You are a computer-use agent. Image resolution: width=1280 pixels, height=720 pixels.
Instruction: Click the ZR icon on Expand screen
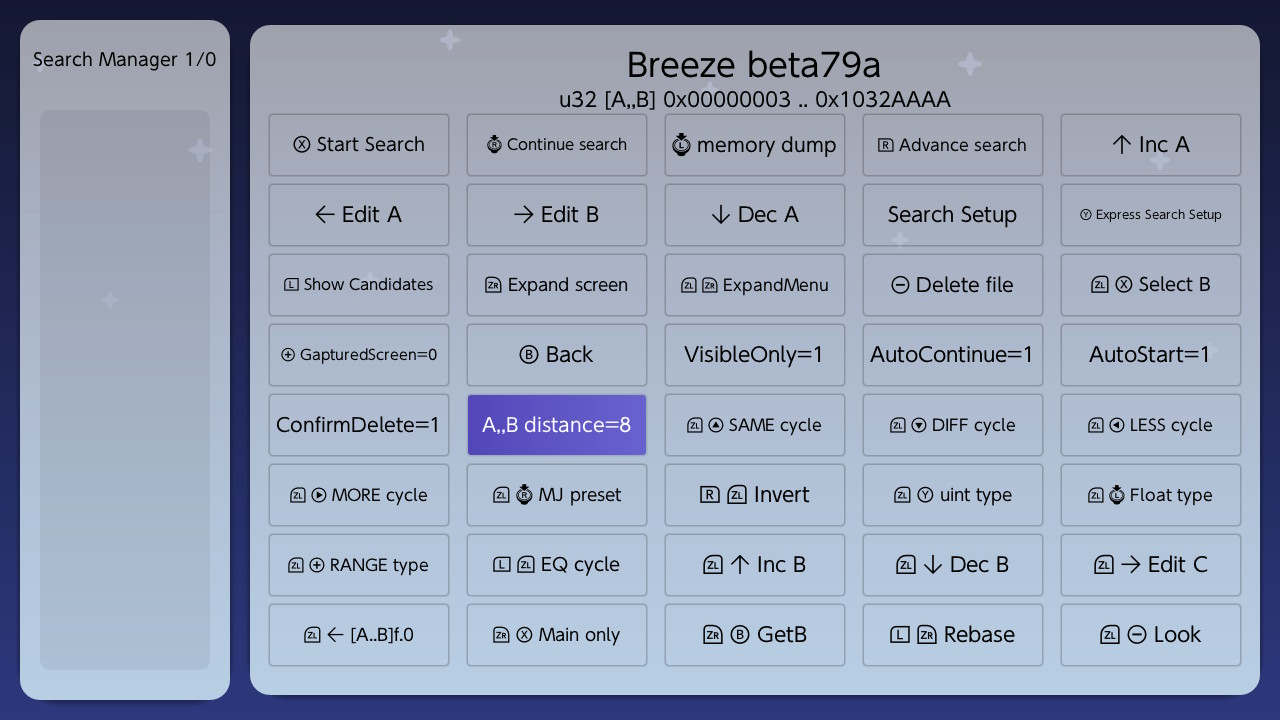pos(492,285)
